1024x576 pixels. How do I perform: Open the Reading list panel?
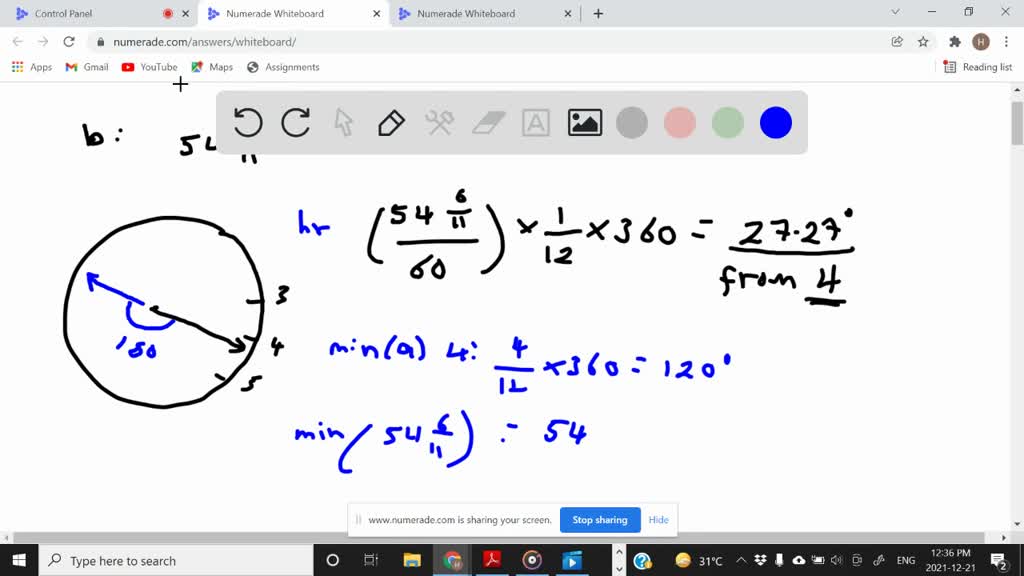[978, 67]
